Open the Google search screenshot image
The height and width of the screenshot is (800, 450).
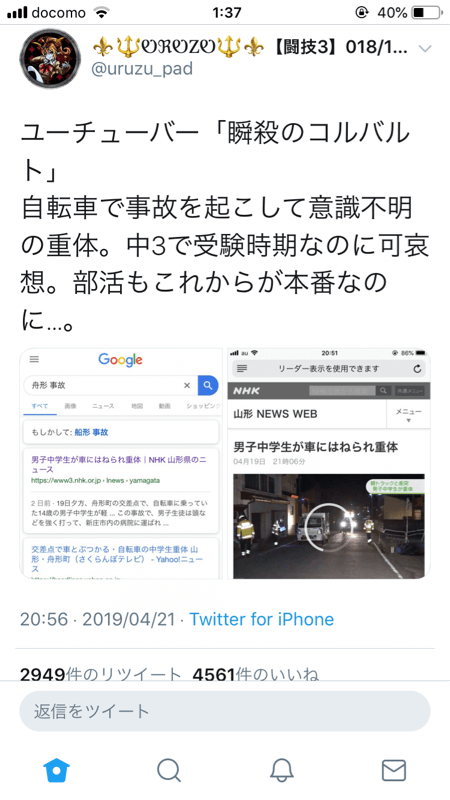[121, 463]
